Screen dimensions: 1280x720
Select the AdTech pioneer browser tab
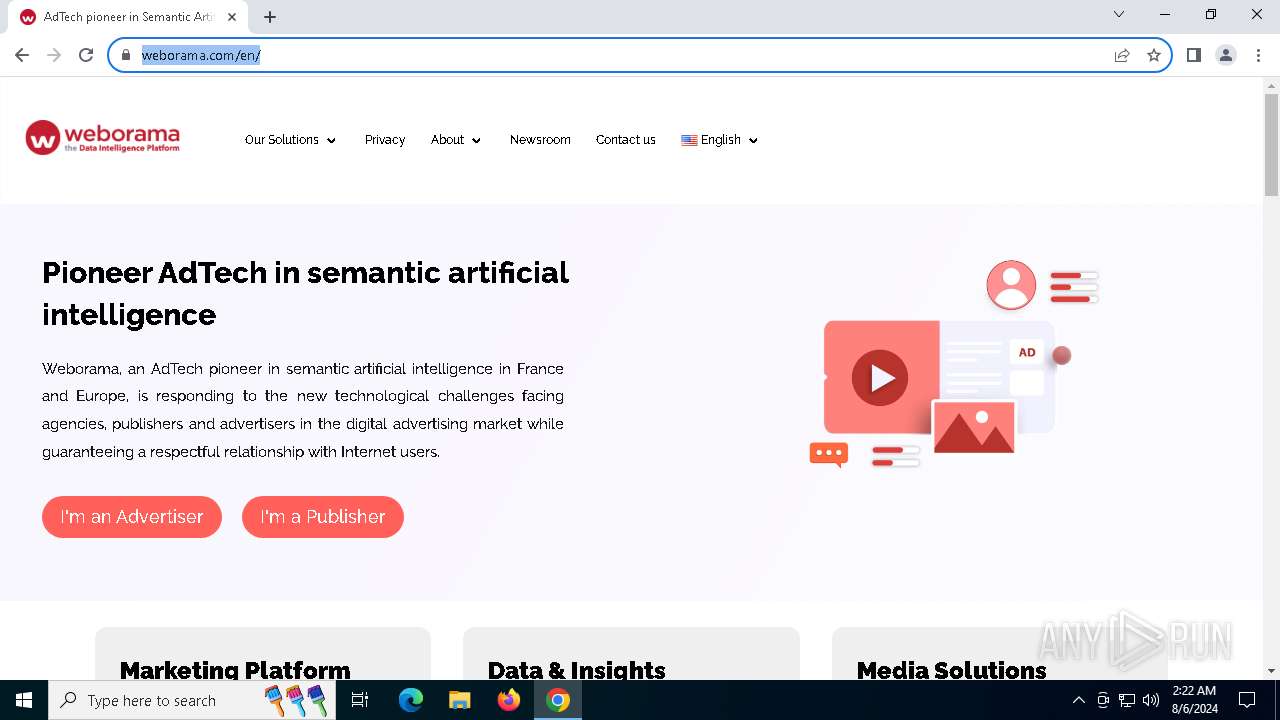pyautogui.click(x=130, y=17)
